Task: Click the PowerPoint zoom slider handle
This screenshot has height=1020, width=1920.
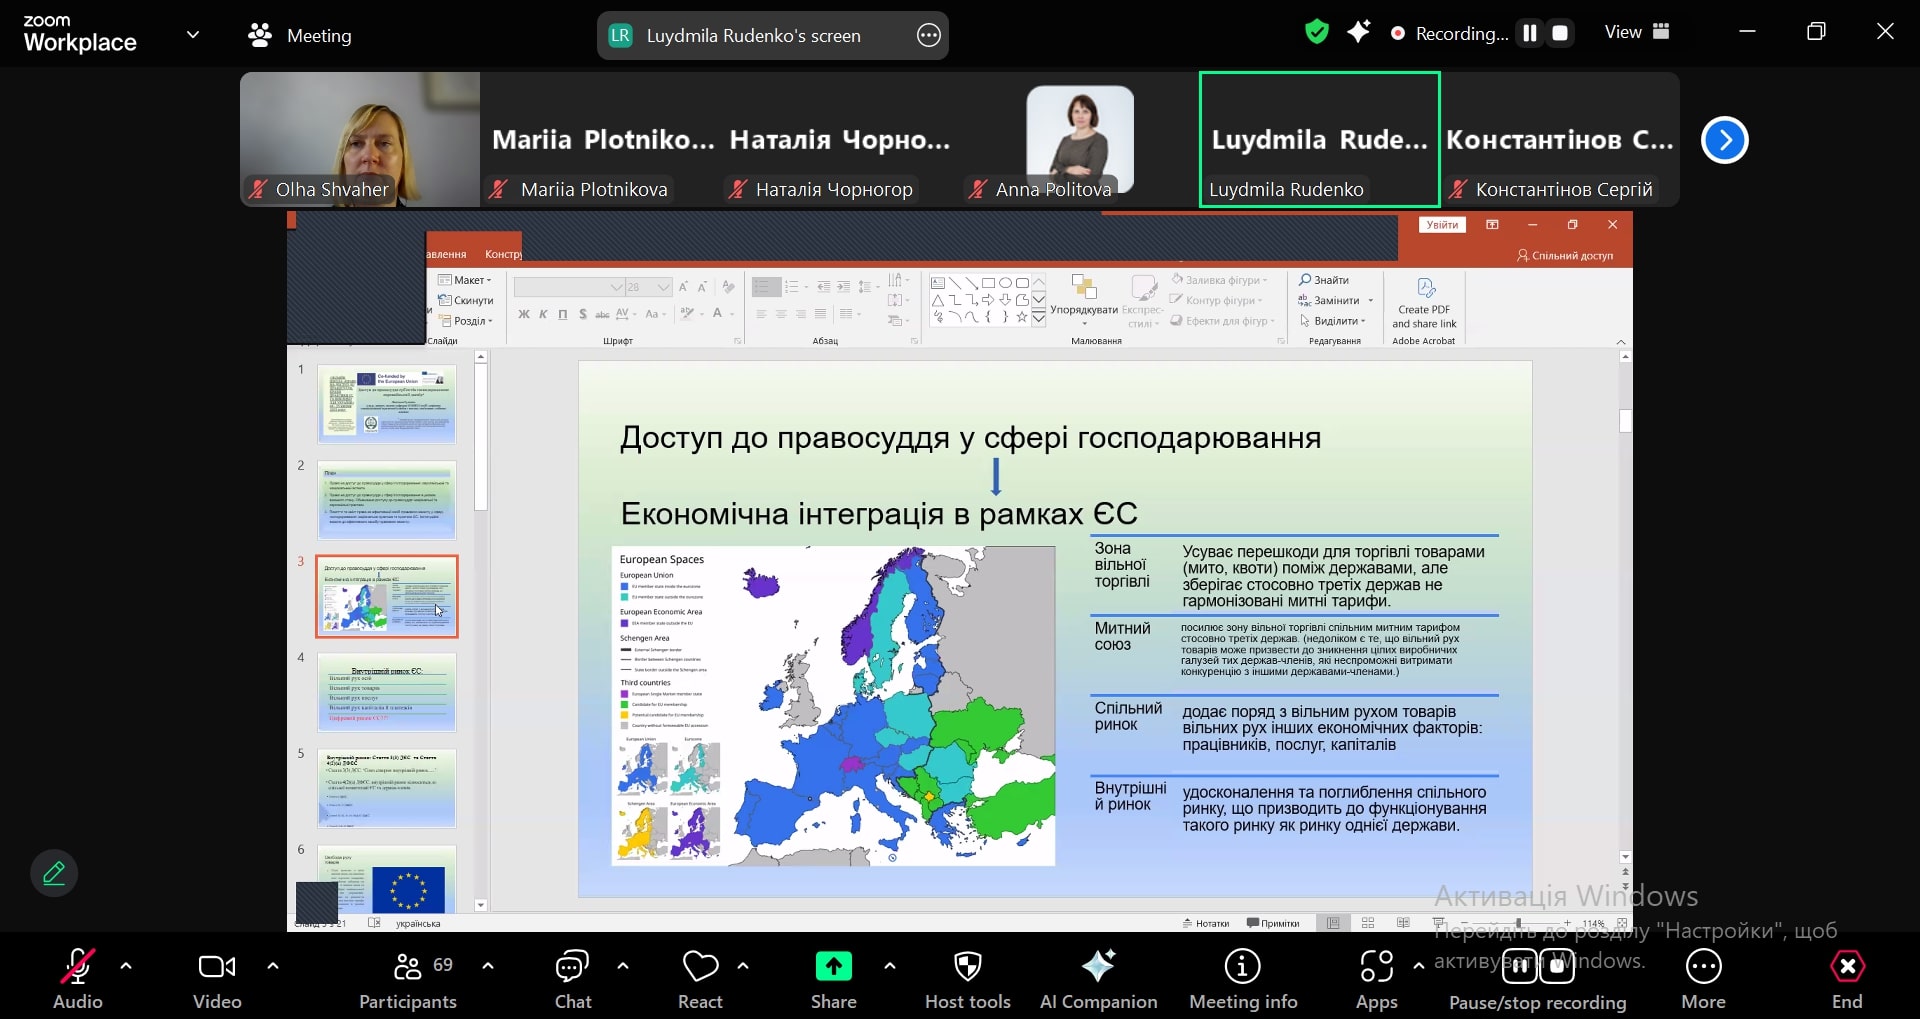Action: pos(1518,923)
